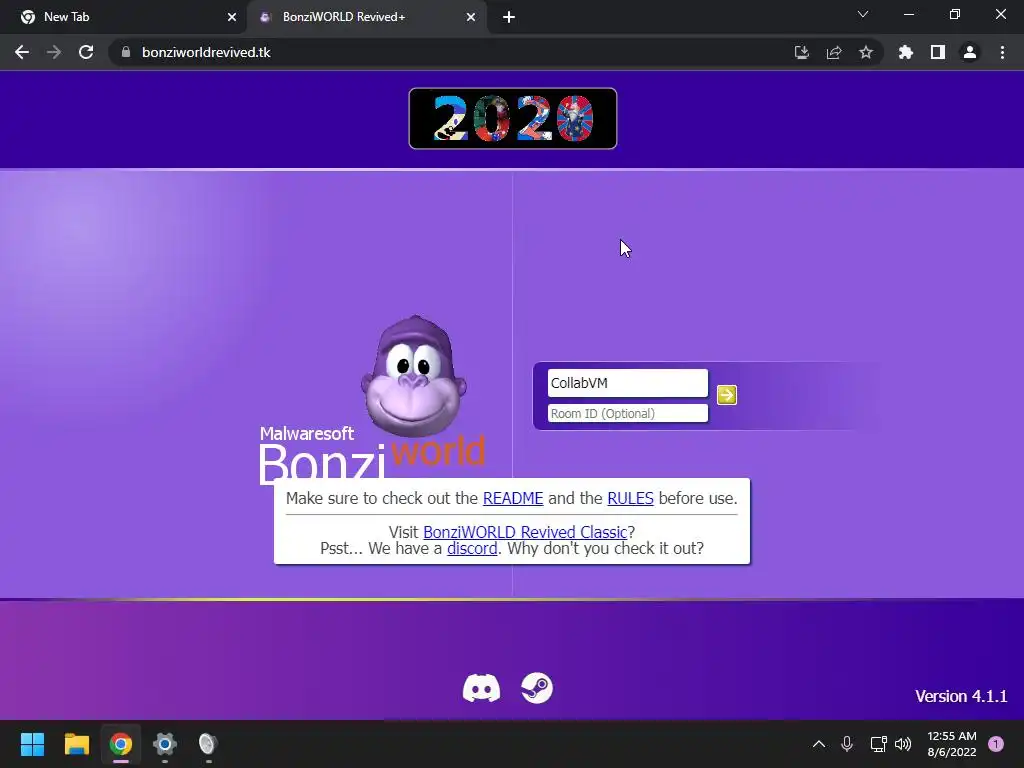Open a new tab with the plus button

[509, 17]
